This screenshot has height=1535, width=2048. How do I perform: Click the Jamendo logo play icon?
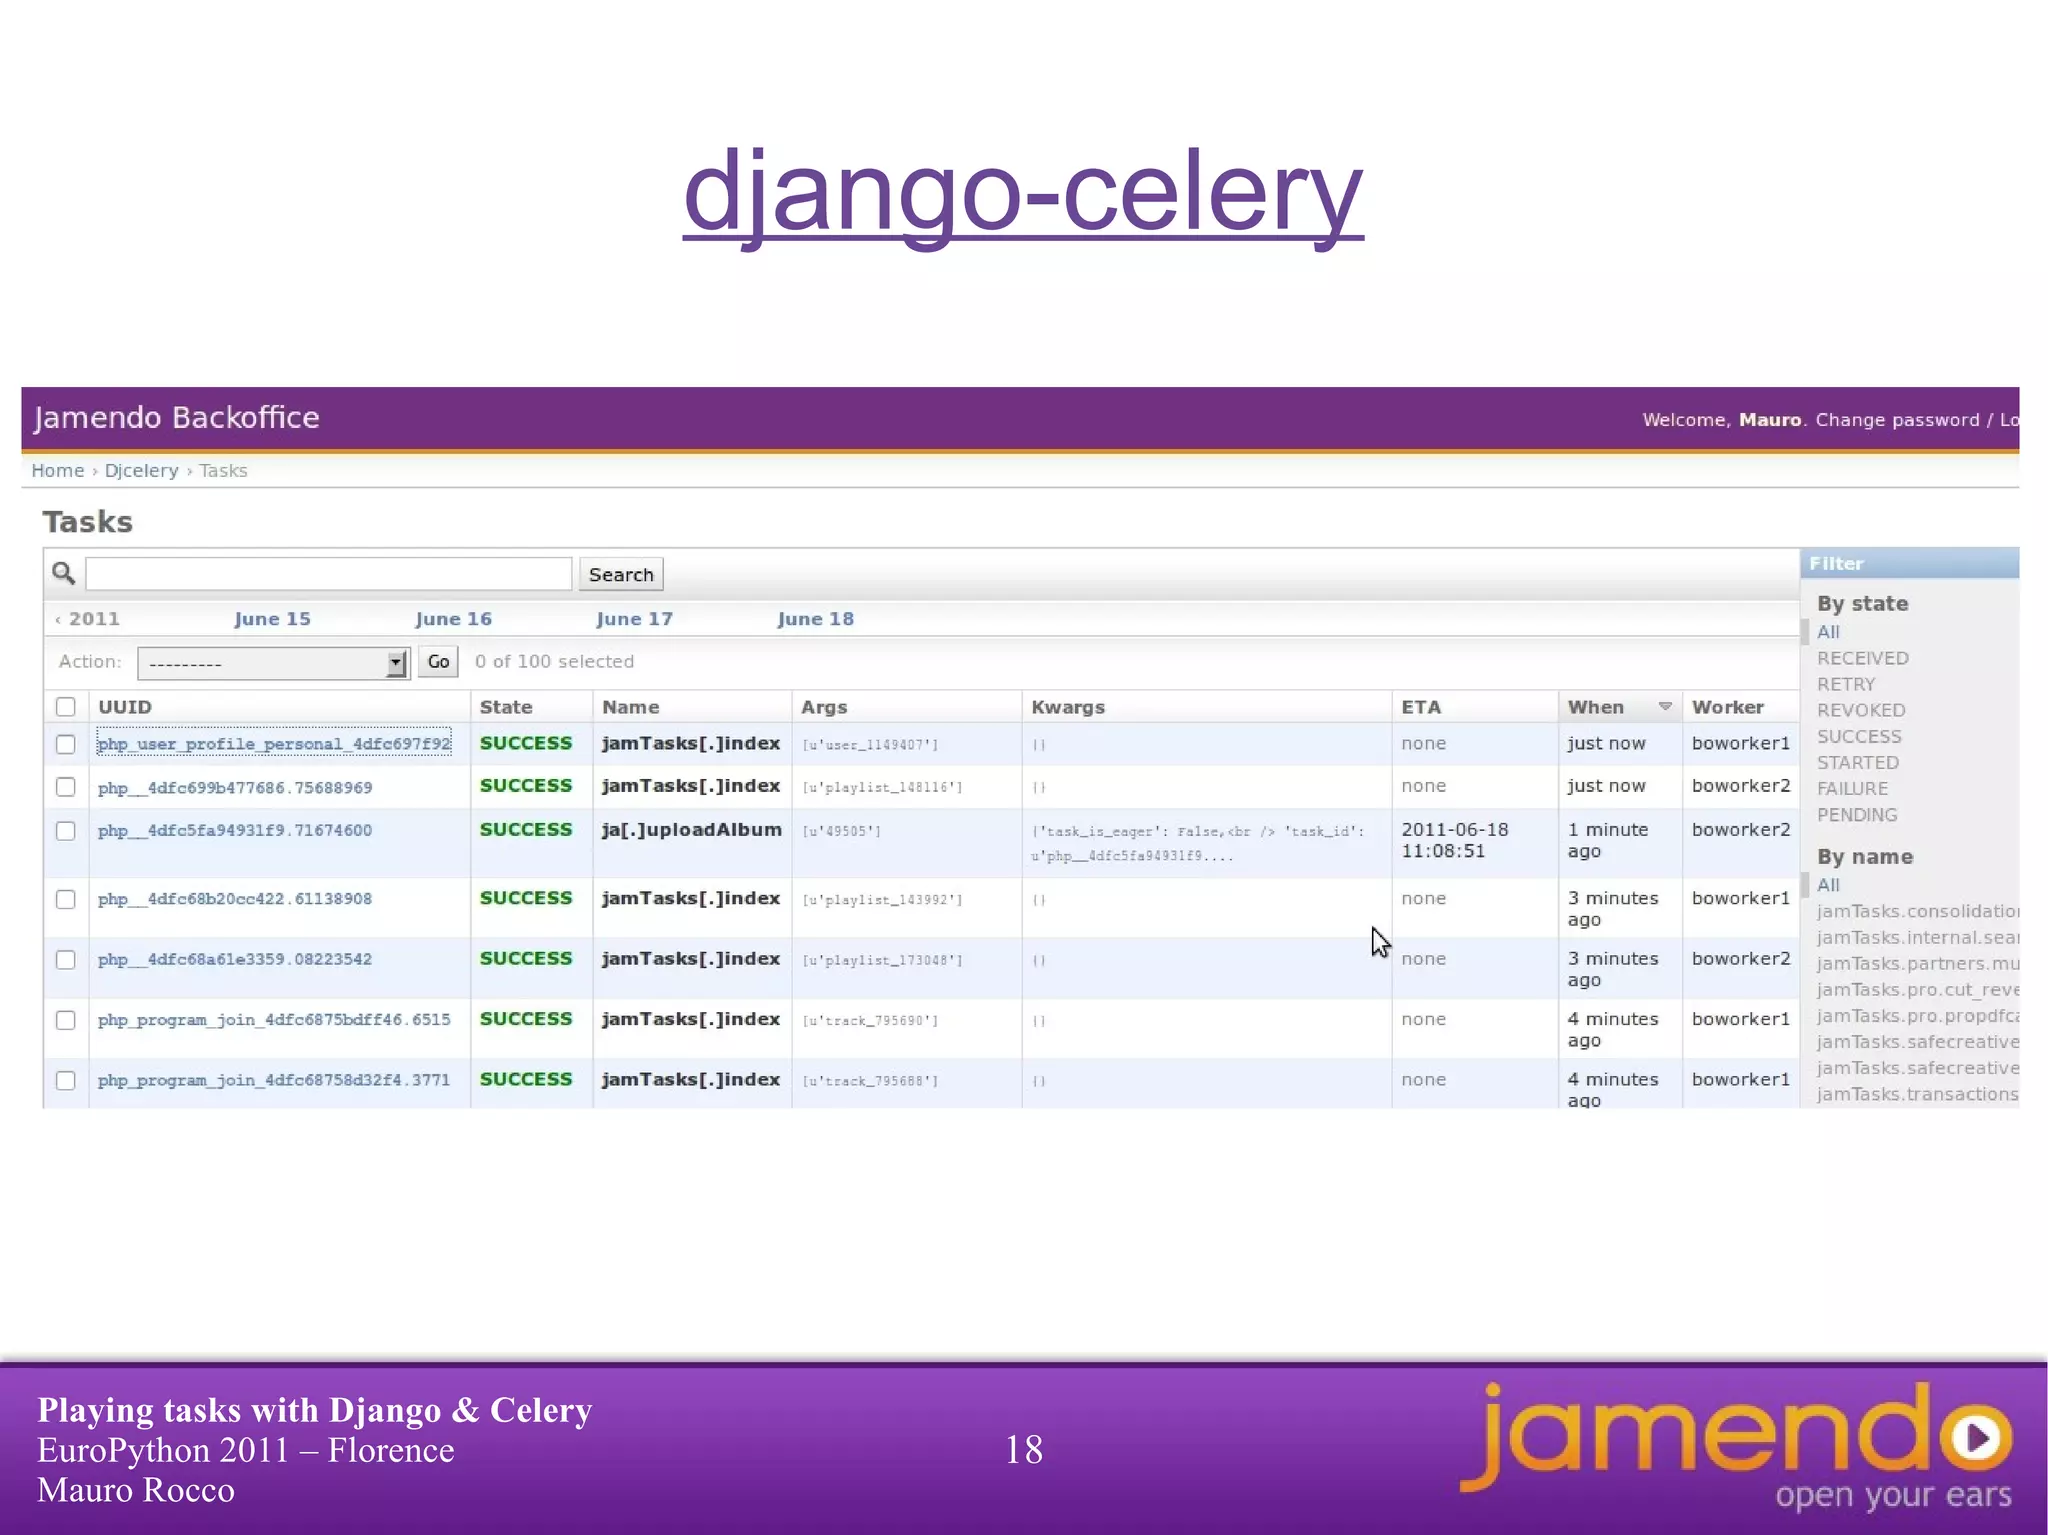click(x=1977, y=1438)
